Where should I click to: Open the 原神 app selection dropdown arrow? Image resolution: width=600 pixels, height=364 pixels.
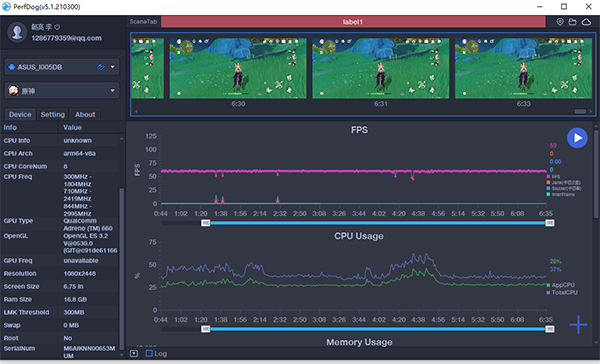(x=112, y=91)
